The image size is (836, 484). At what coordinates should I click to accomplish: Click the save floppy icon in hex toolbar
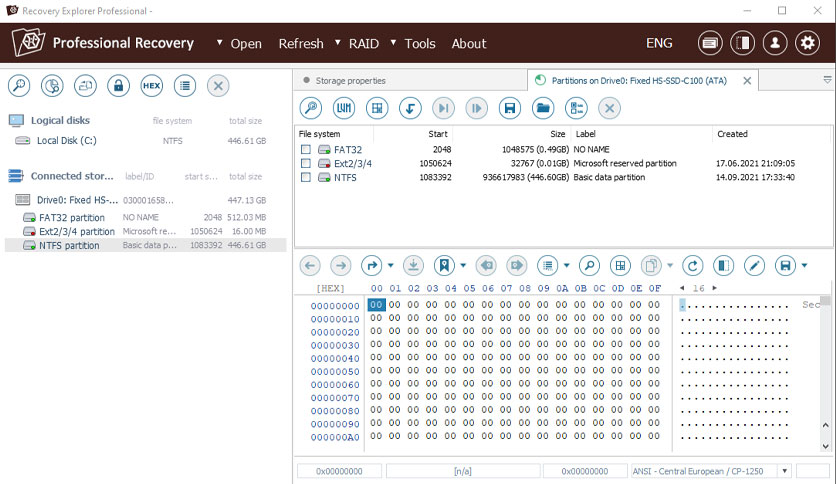coord(785,265)
